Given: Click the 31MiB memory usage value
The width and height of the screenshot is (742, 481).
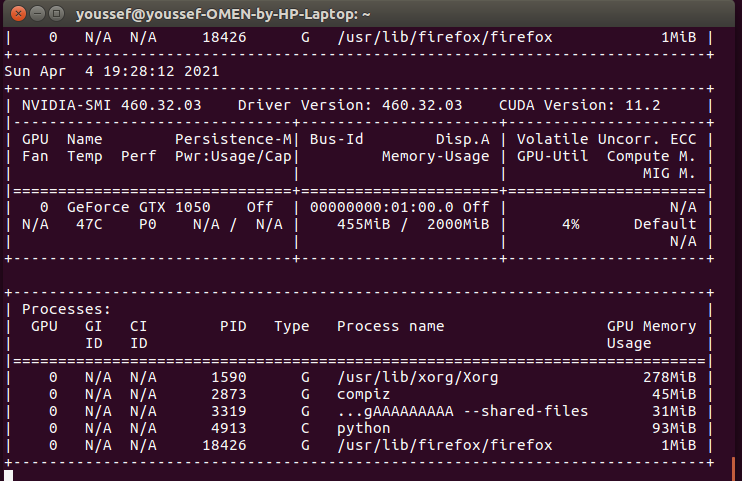Looking at the screenshot, I should tap(674, 411).
